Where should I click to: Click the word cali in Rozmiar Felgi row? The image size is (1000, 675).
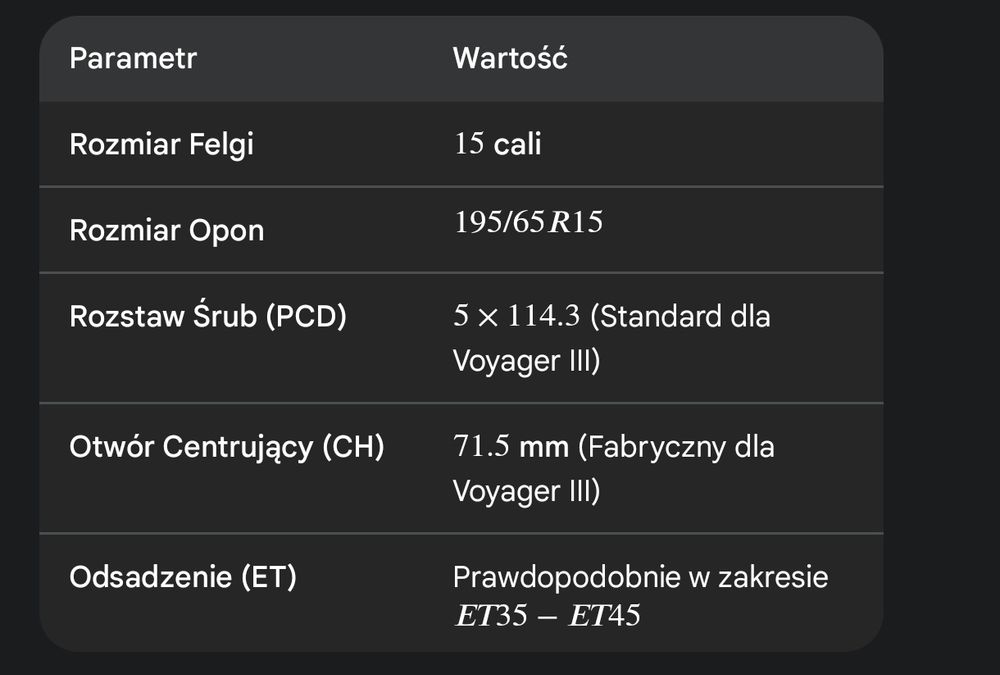coord(517,144)
